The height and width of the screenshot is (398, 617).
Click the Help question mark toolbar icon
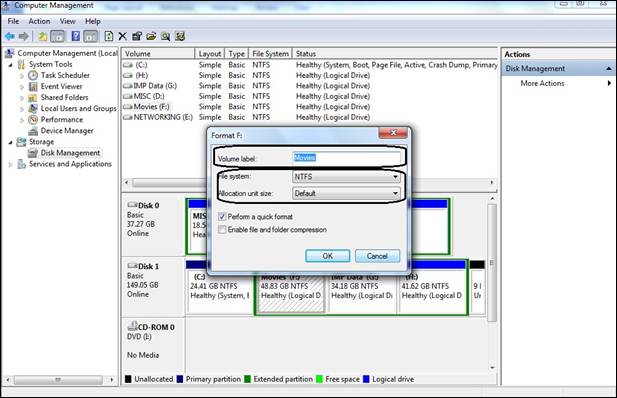(76, 37)
